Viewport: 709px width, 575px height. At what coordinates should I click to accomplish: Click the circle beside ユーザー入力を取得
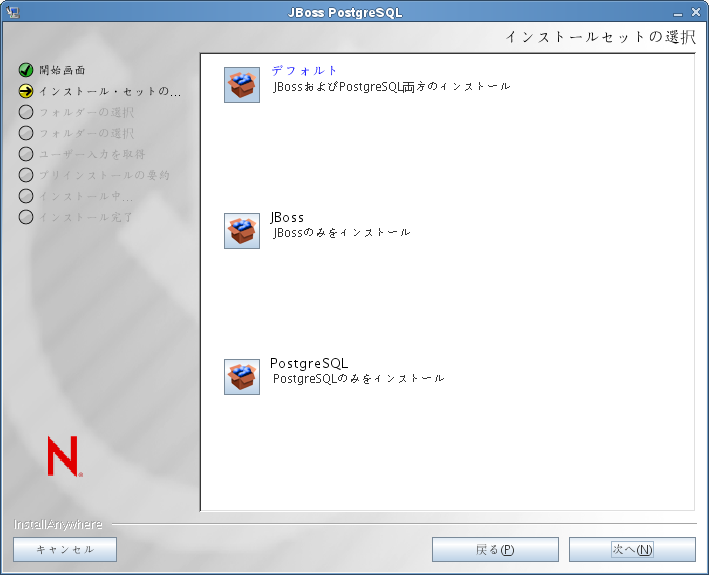[26, 154]
